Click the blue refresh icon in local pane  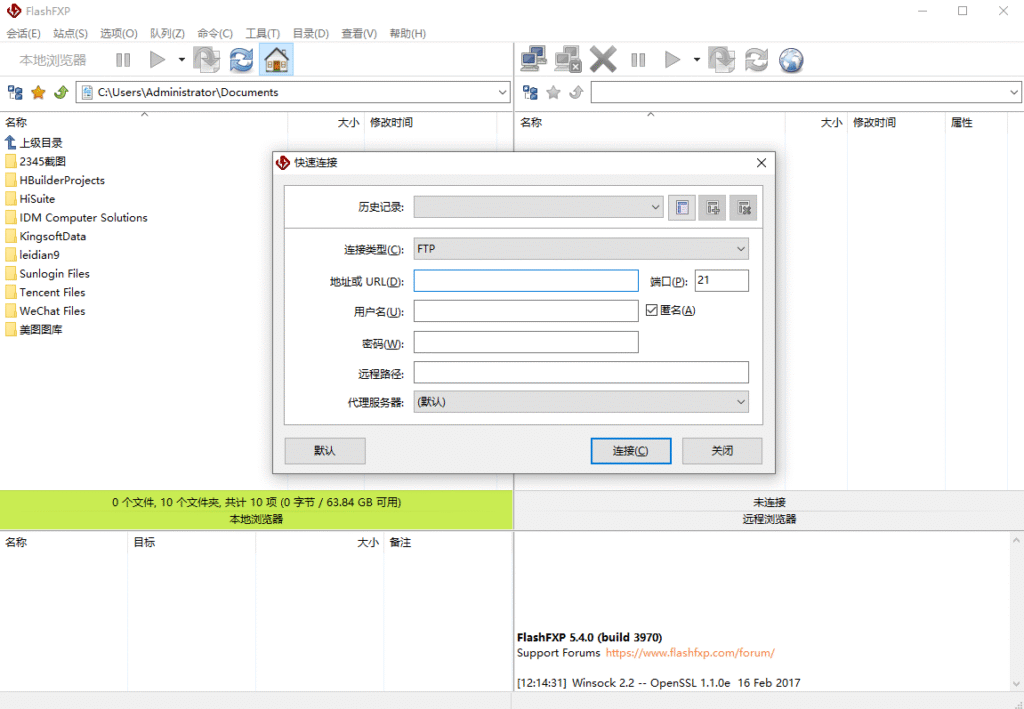(241, 60)
